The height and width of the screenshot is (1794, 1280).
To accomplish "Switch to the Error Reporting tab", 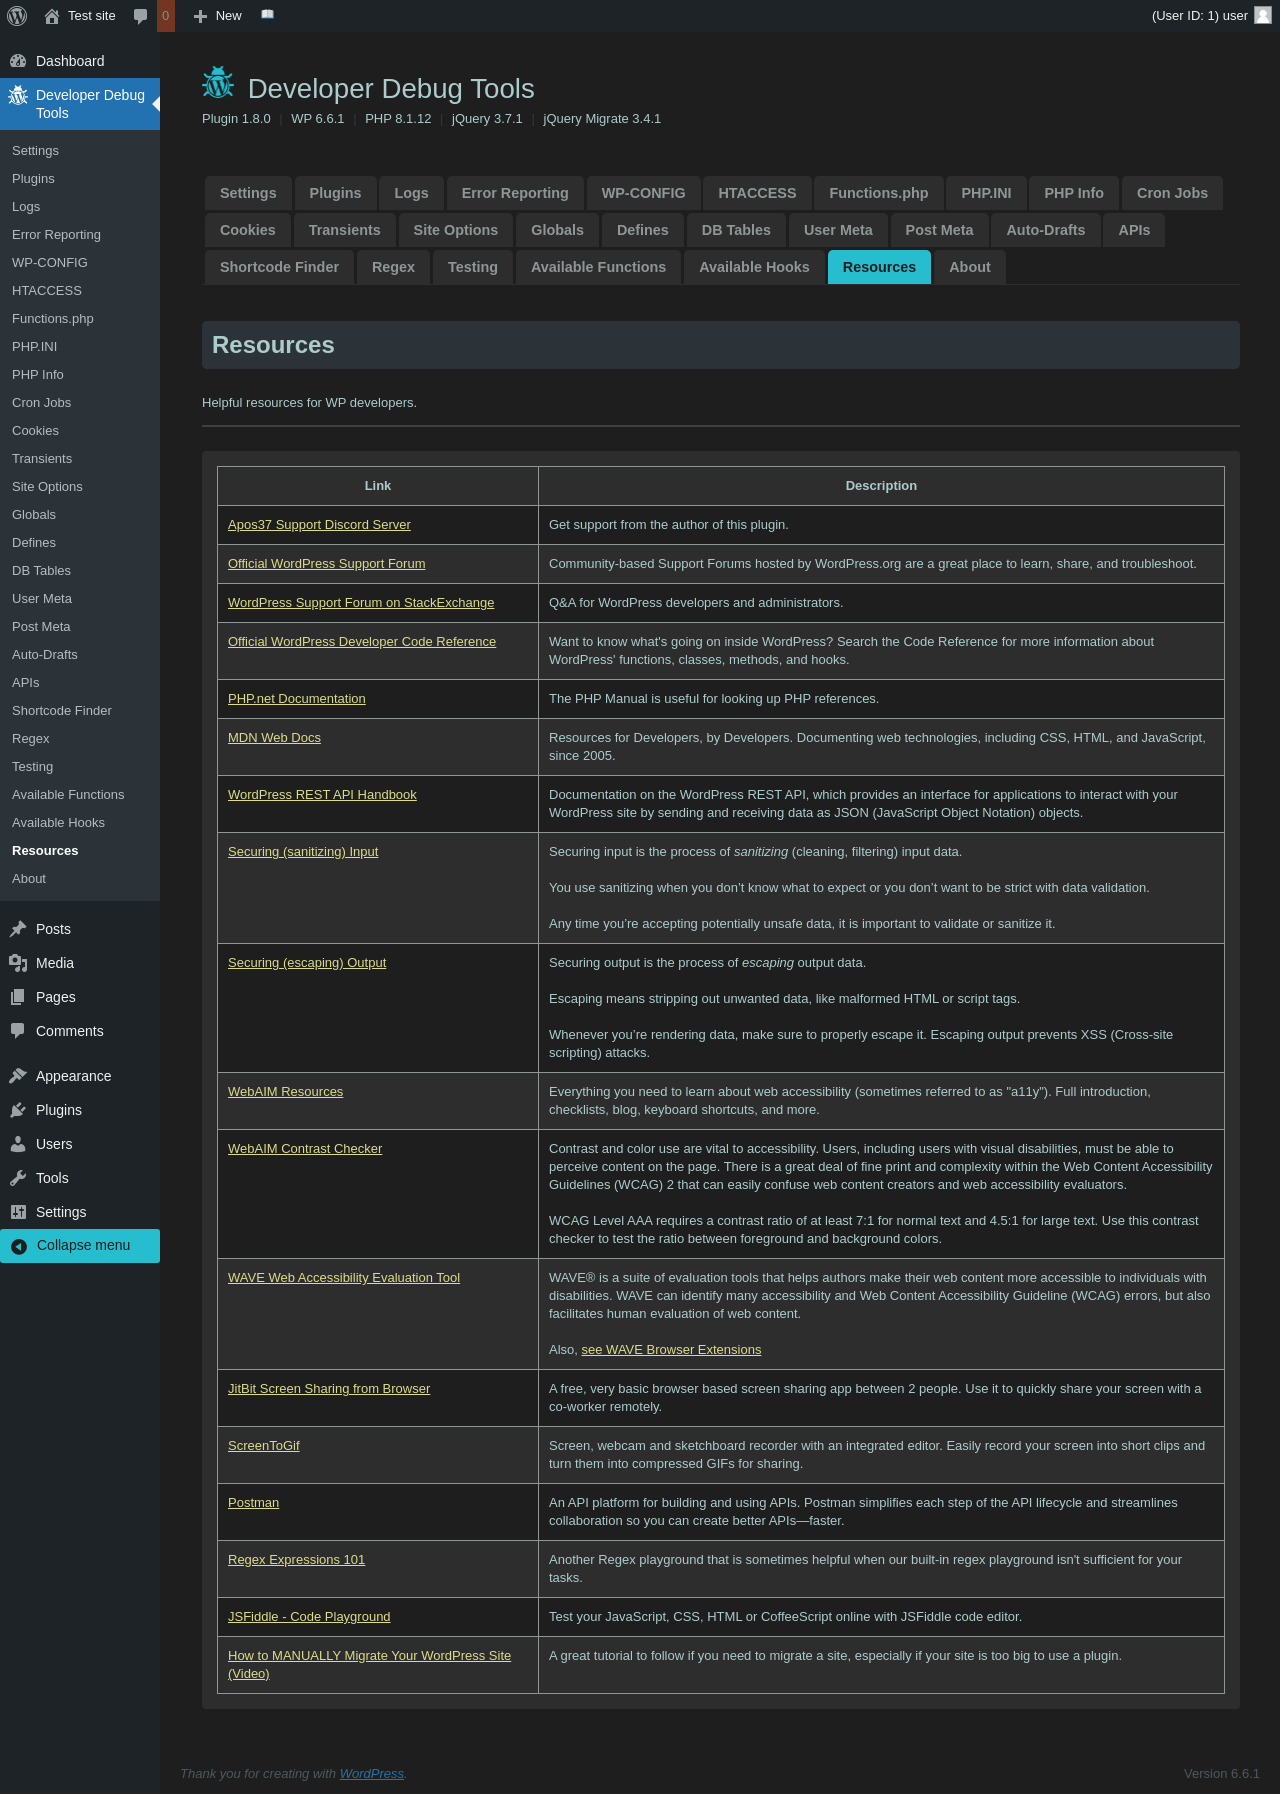I will tap(515, 193).
